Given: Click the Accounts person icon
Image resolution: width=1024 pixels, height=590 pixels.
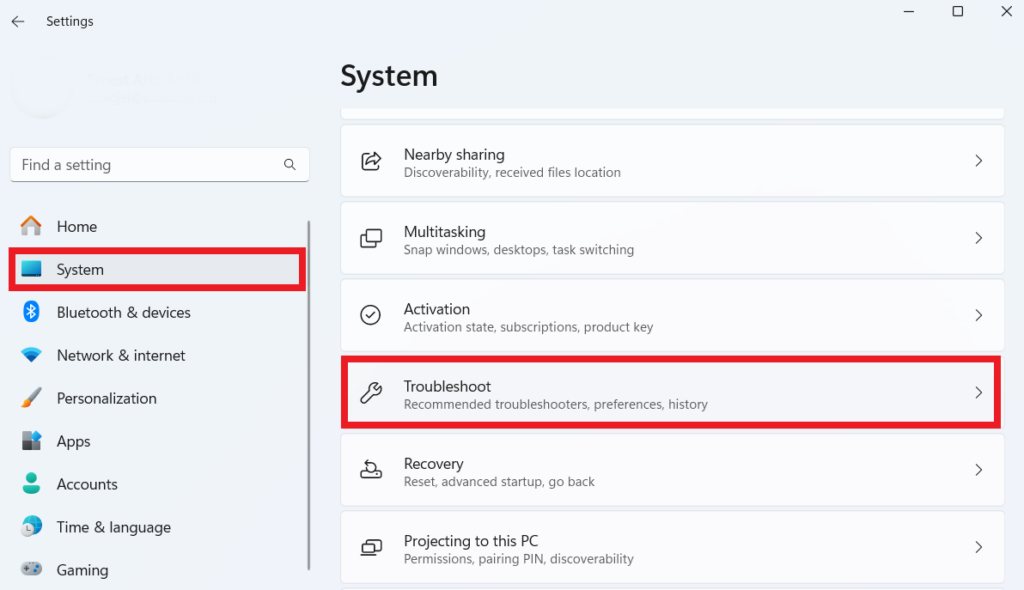Looking at the screenshot, I should (31, 483).
